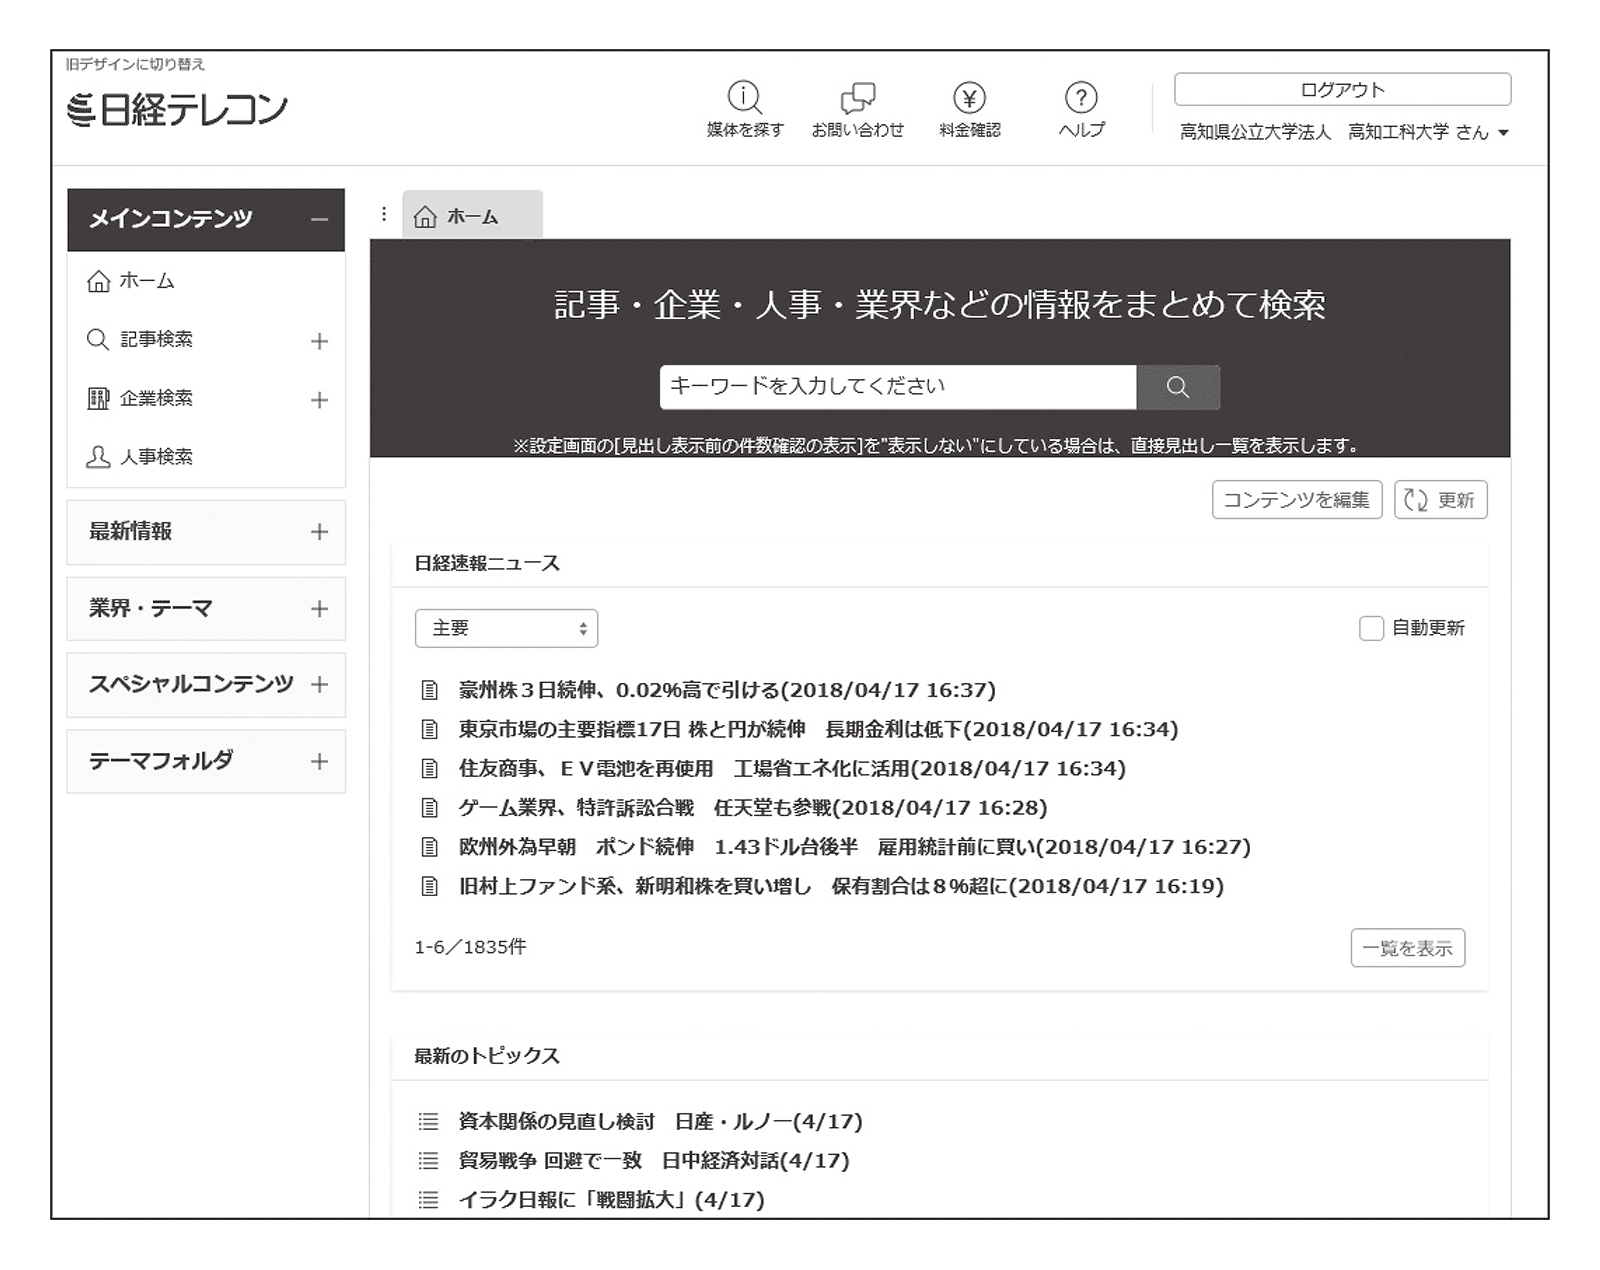This screenshot has height=1270, width=1600.
Task: Enable the 自動更新 checkbox
Action: (x=1371, y=628)
